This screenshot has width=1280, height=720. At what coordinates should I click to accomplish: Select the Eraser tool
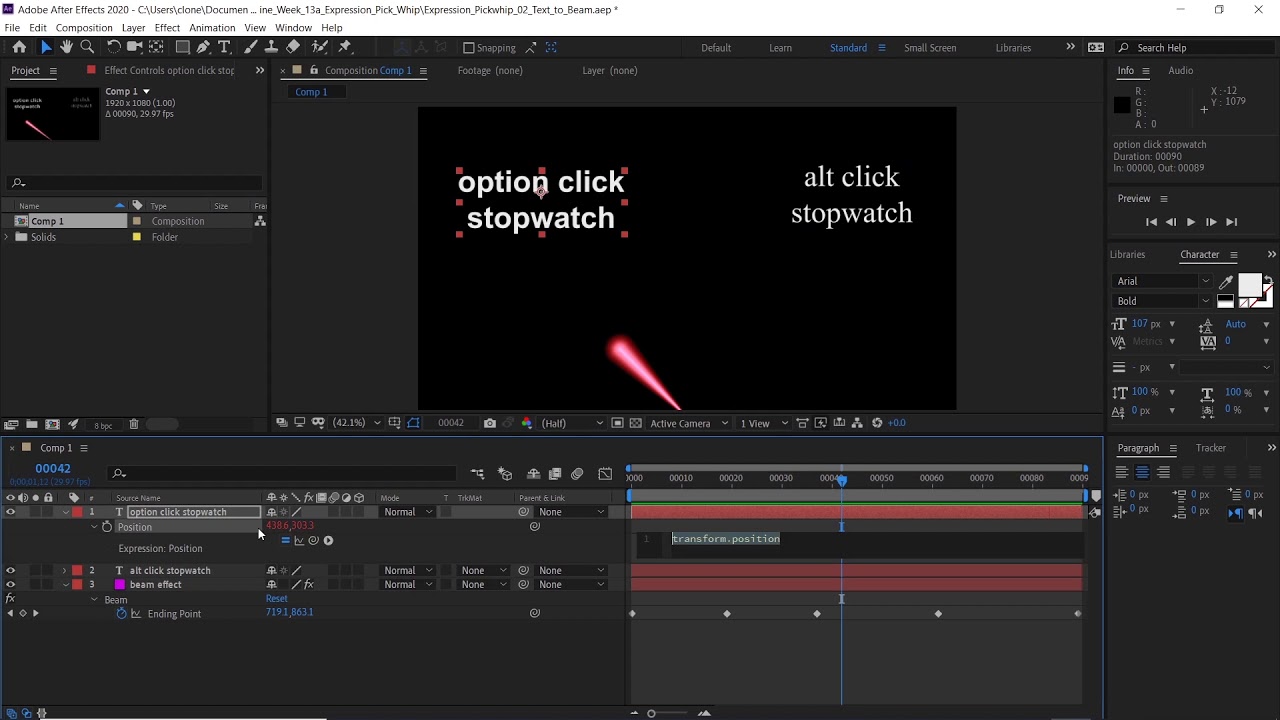click(293, 47)
